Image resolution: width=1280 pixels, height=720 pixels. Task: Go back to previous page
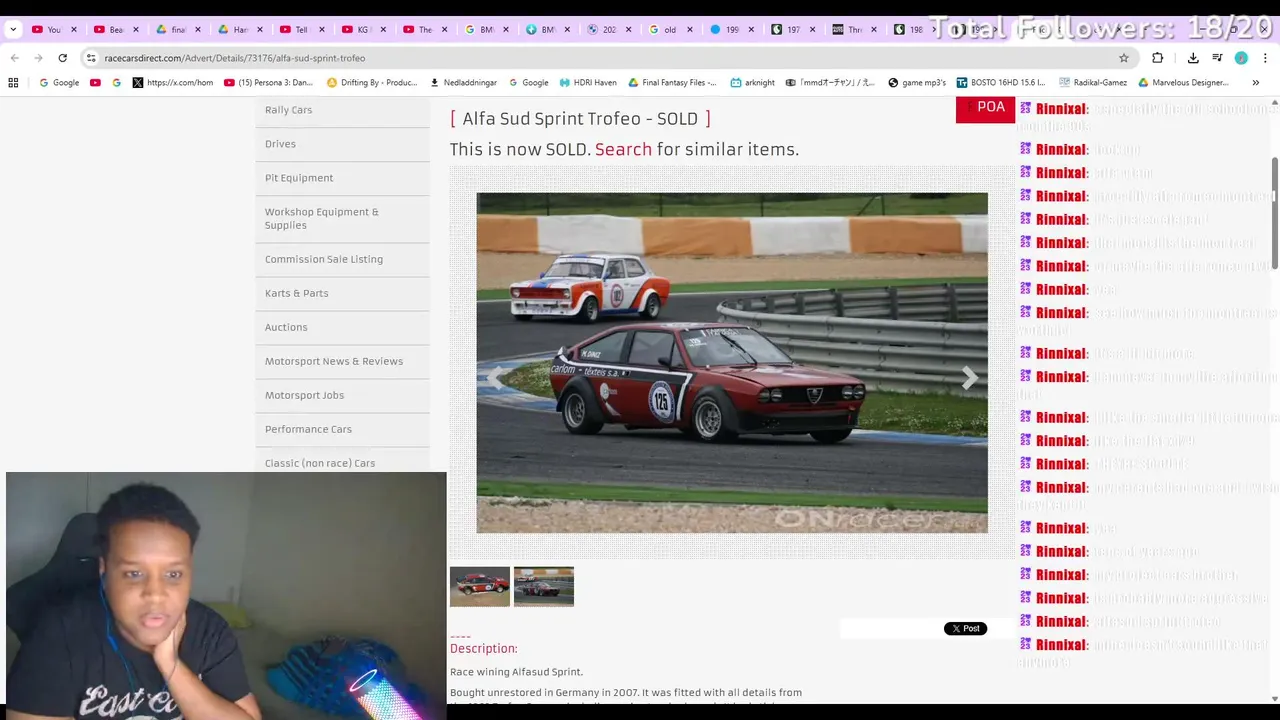pos(14,58)
